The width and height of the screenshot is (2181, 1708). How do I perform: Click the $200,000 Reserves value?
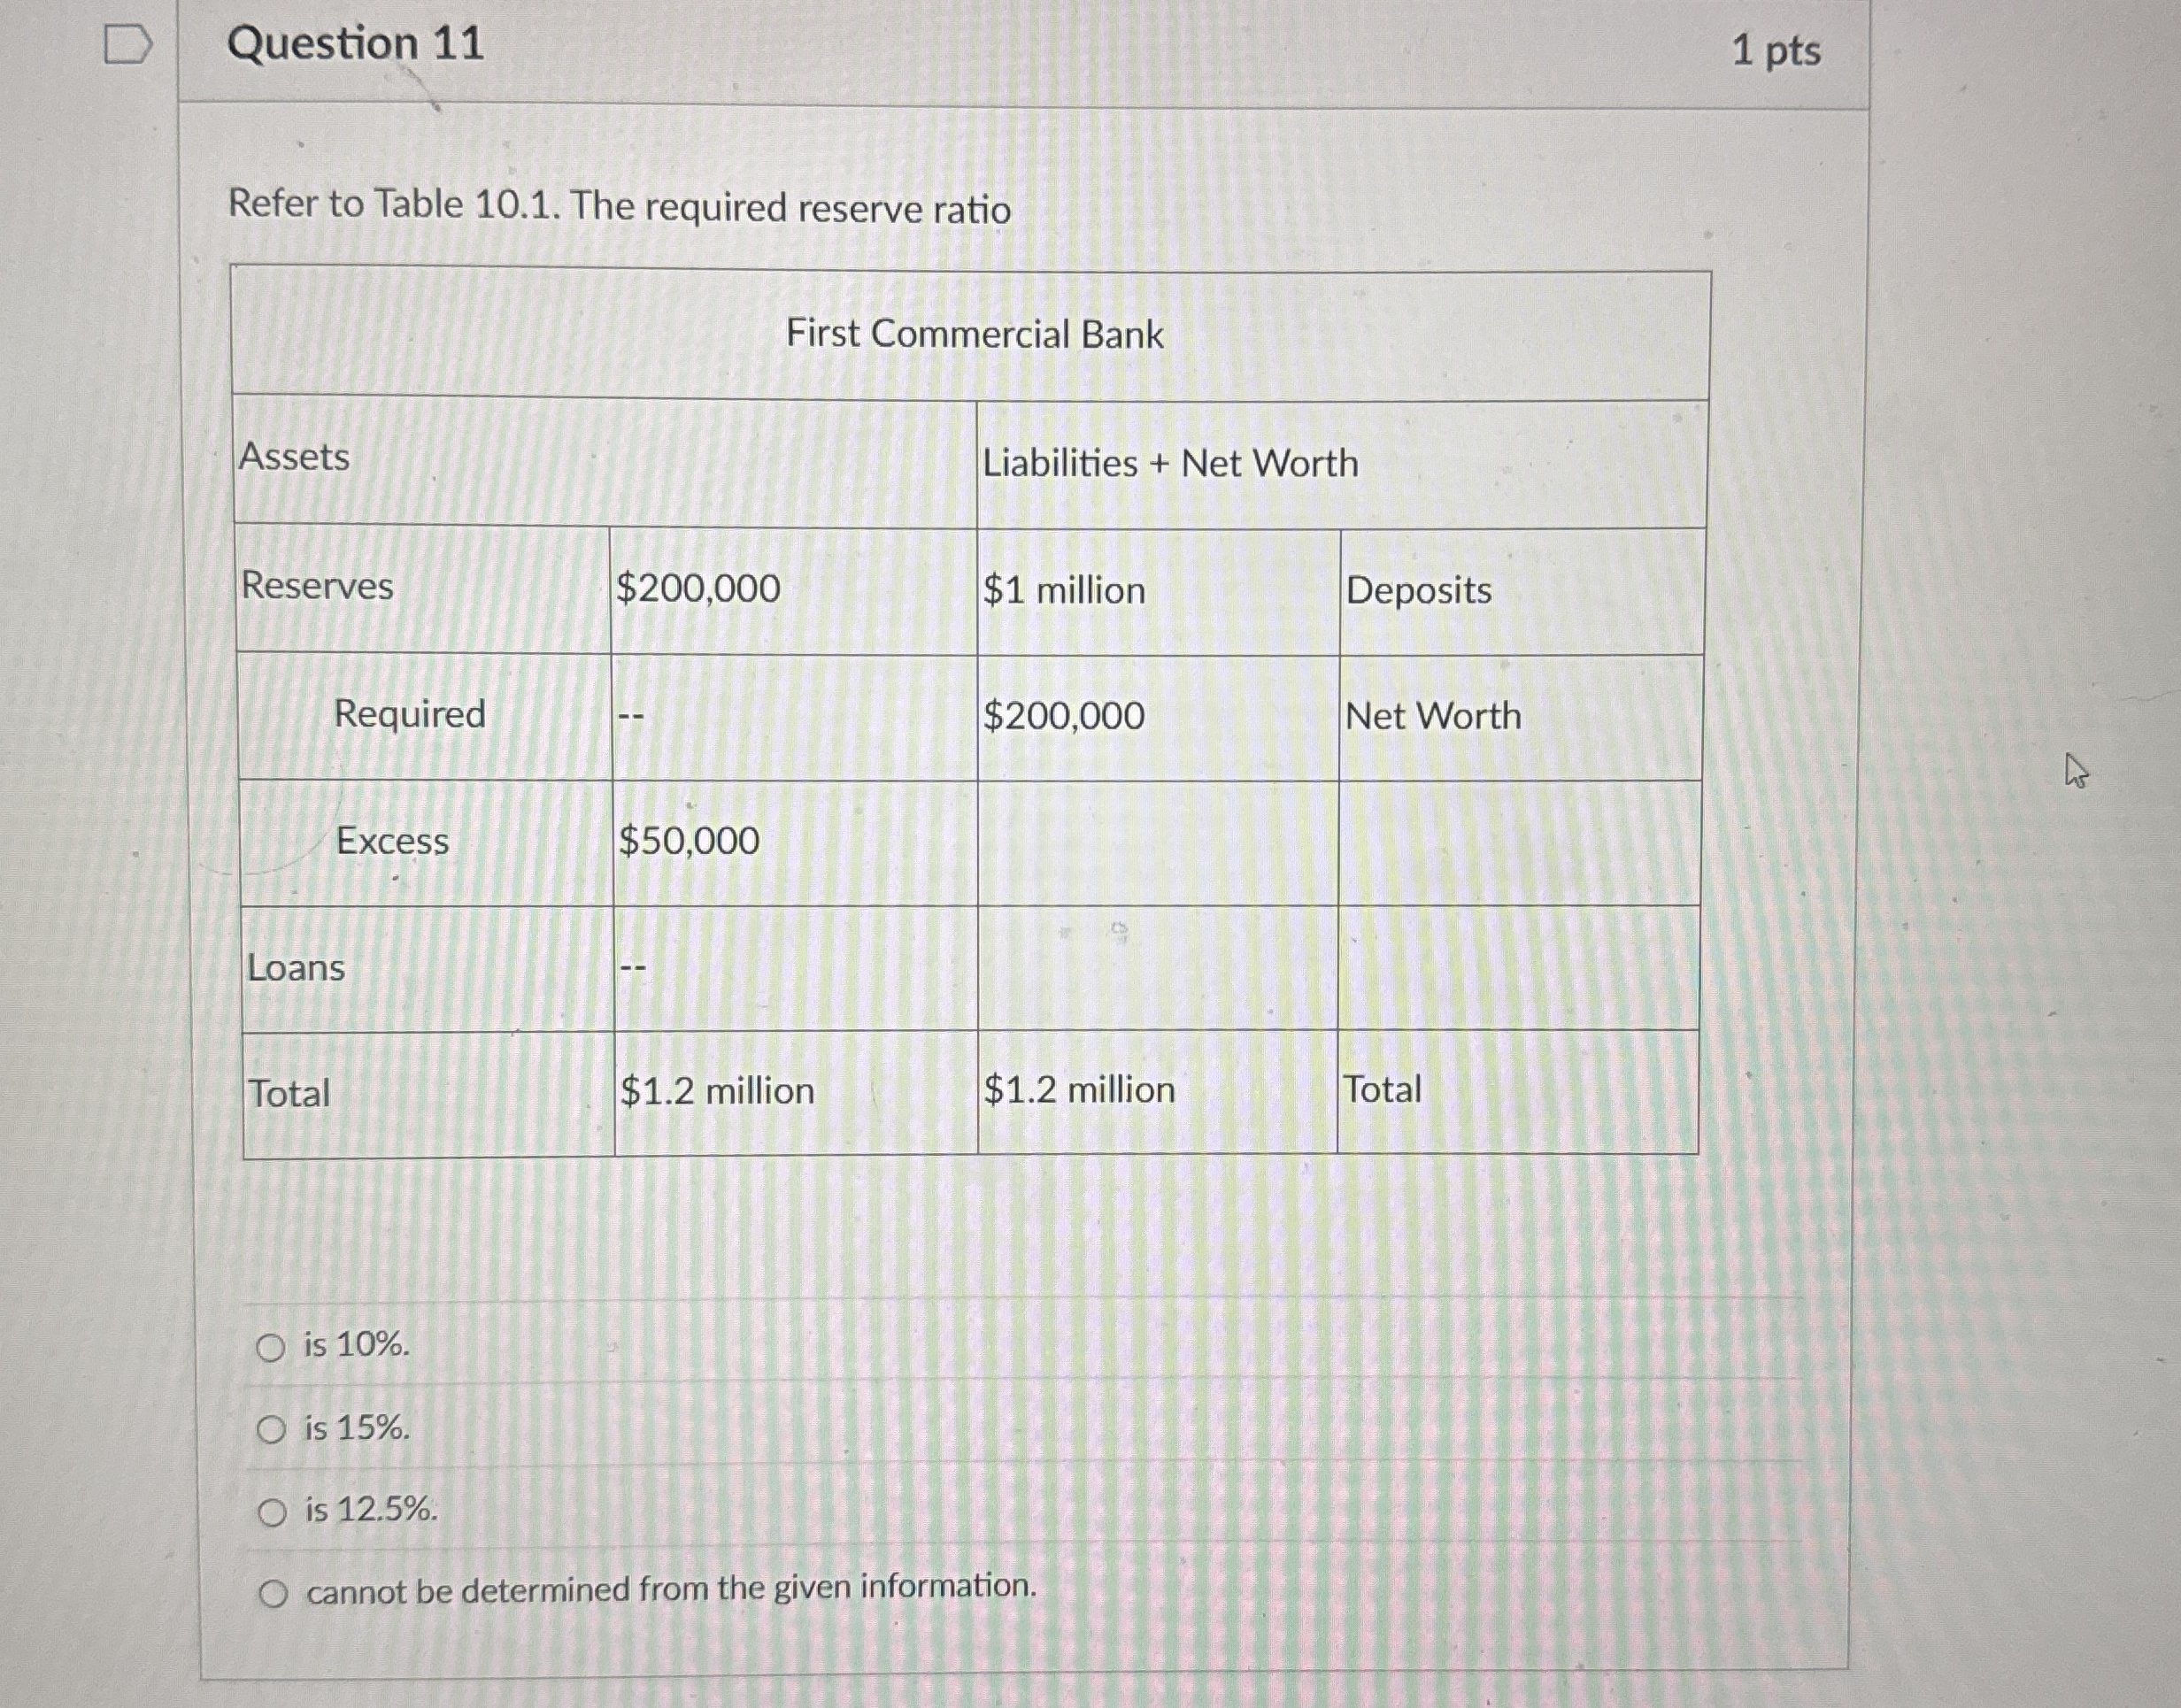[698, 589]
